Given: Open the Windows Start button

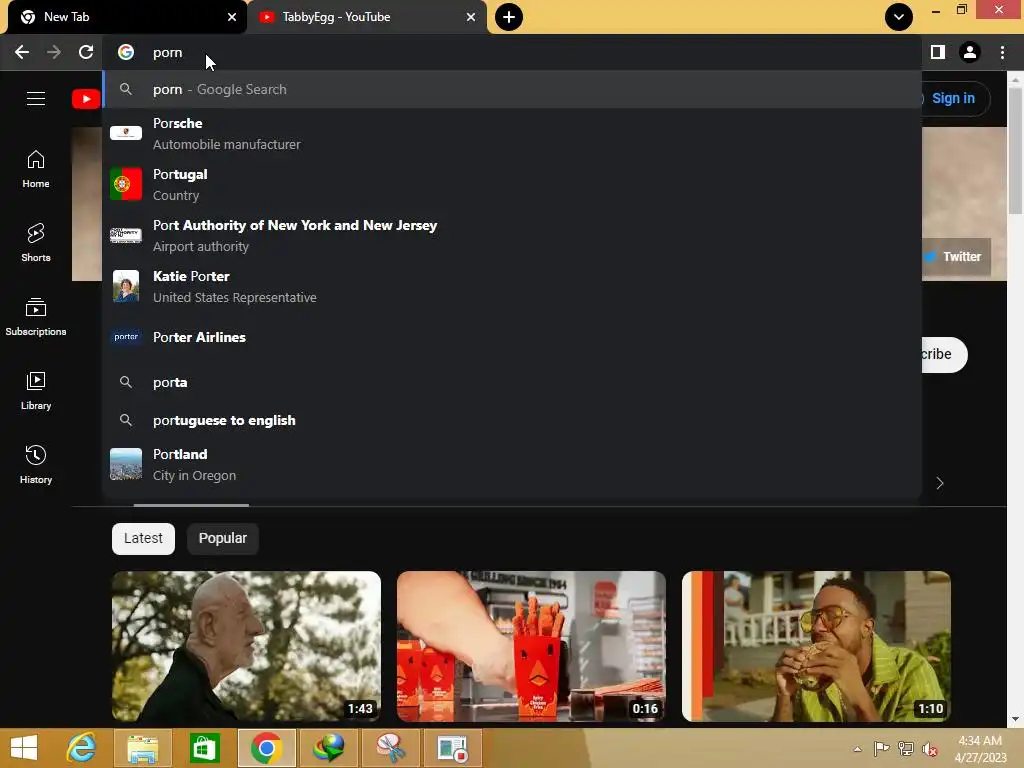Looking at the screenshot, I should coord(24,748).
